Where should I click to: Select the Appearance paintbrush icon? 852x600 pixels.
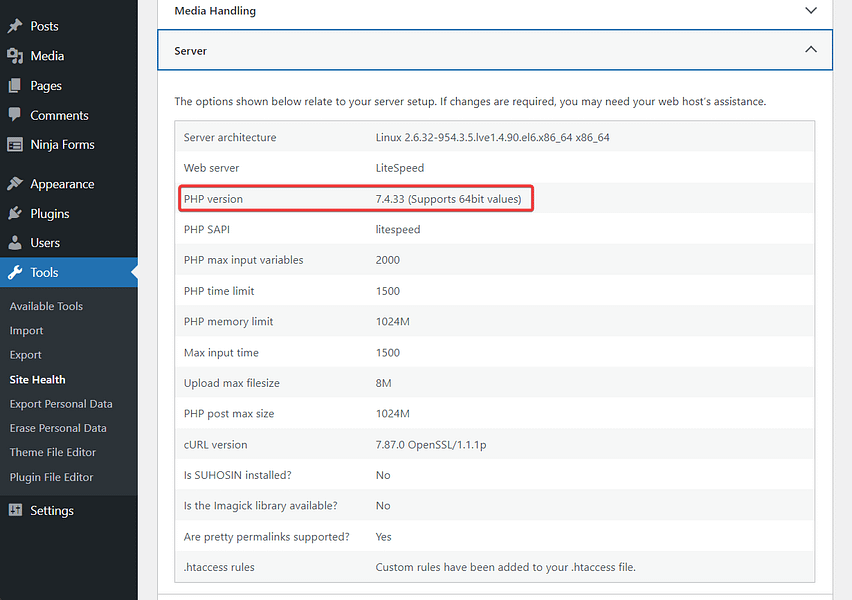click(17, 183)
